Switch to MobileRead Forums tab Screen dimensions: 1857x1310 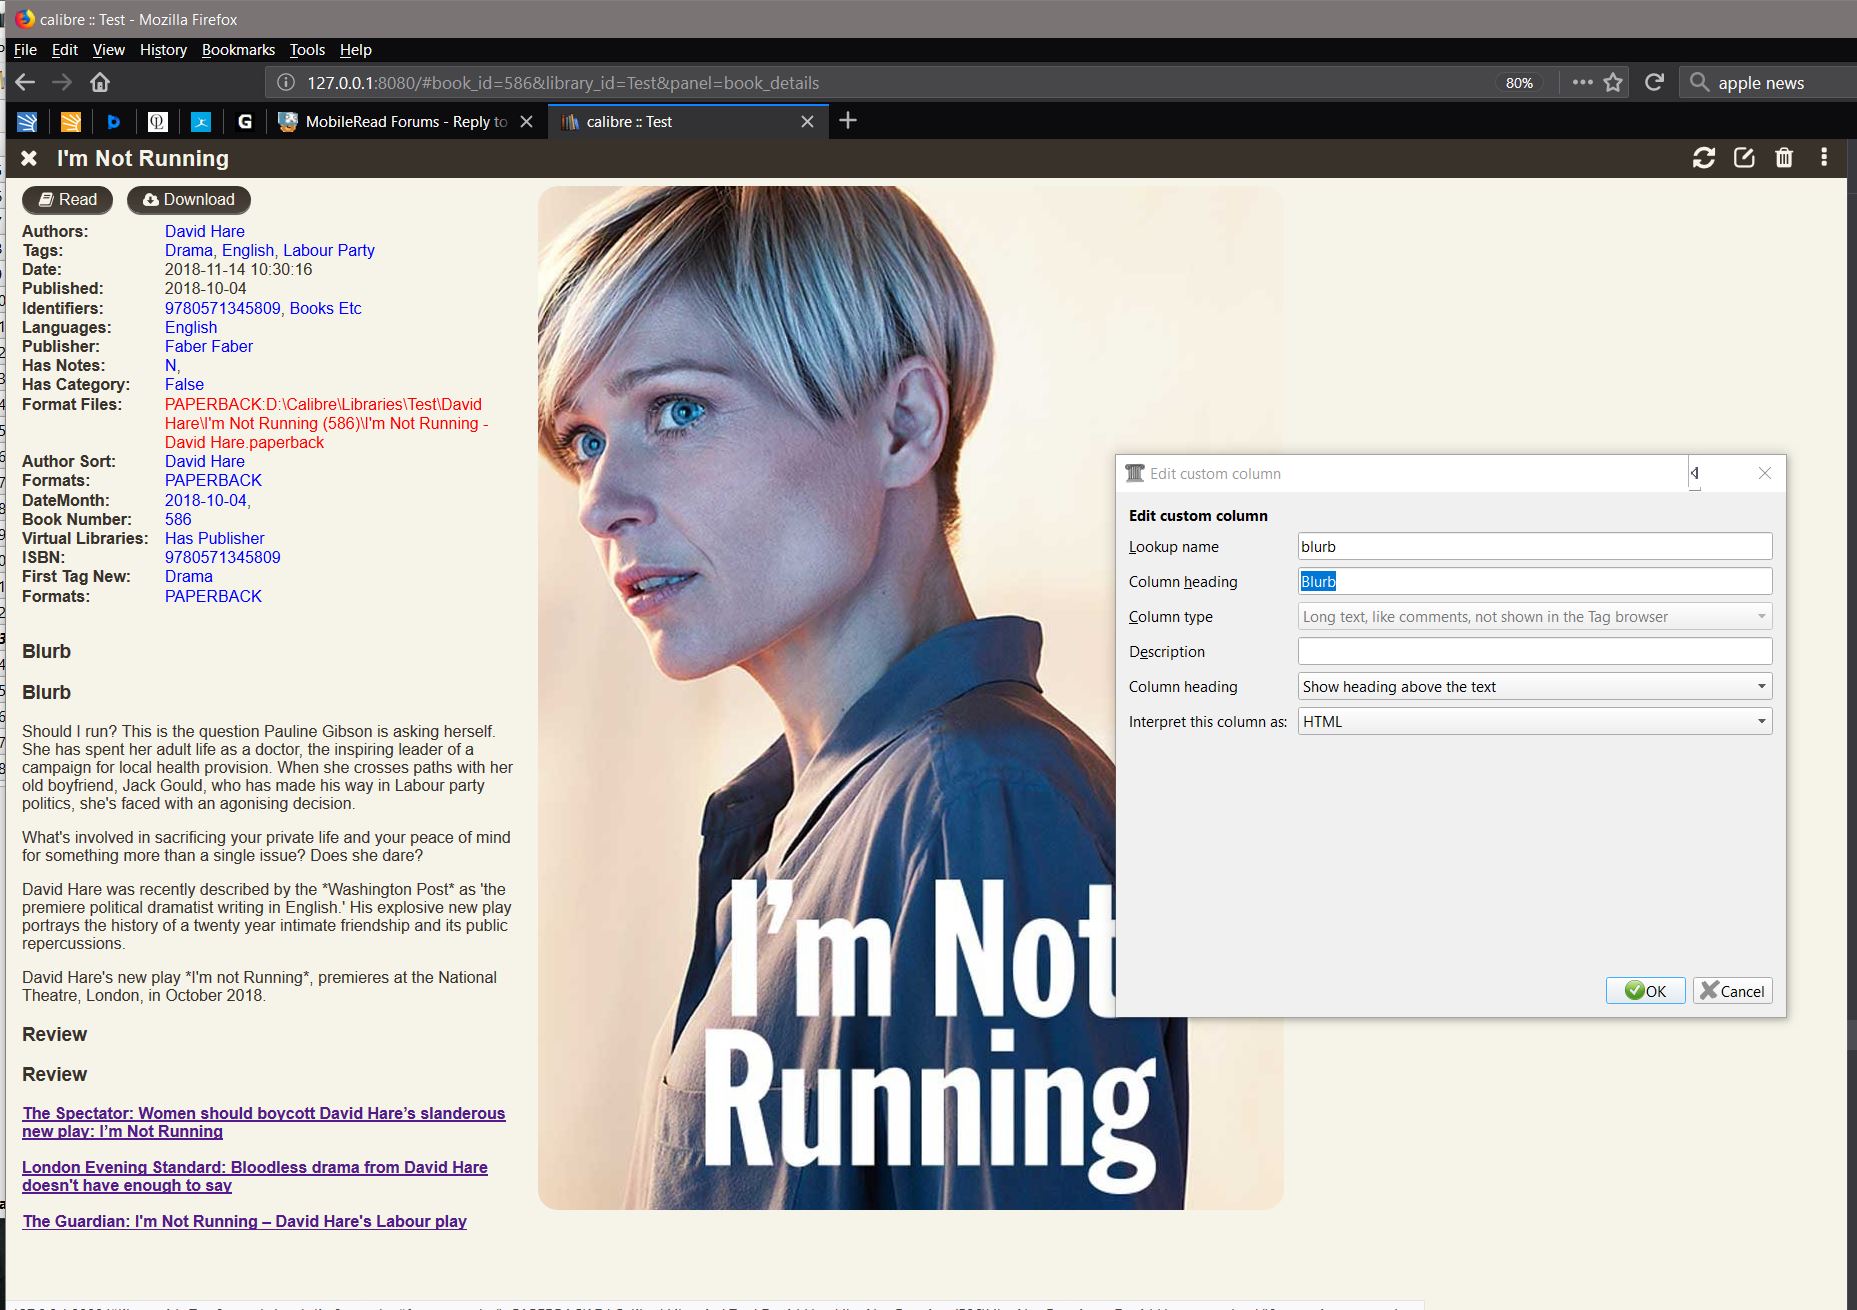[405, 122]
